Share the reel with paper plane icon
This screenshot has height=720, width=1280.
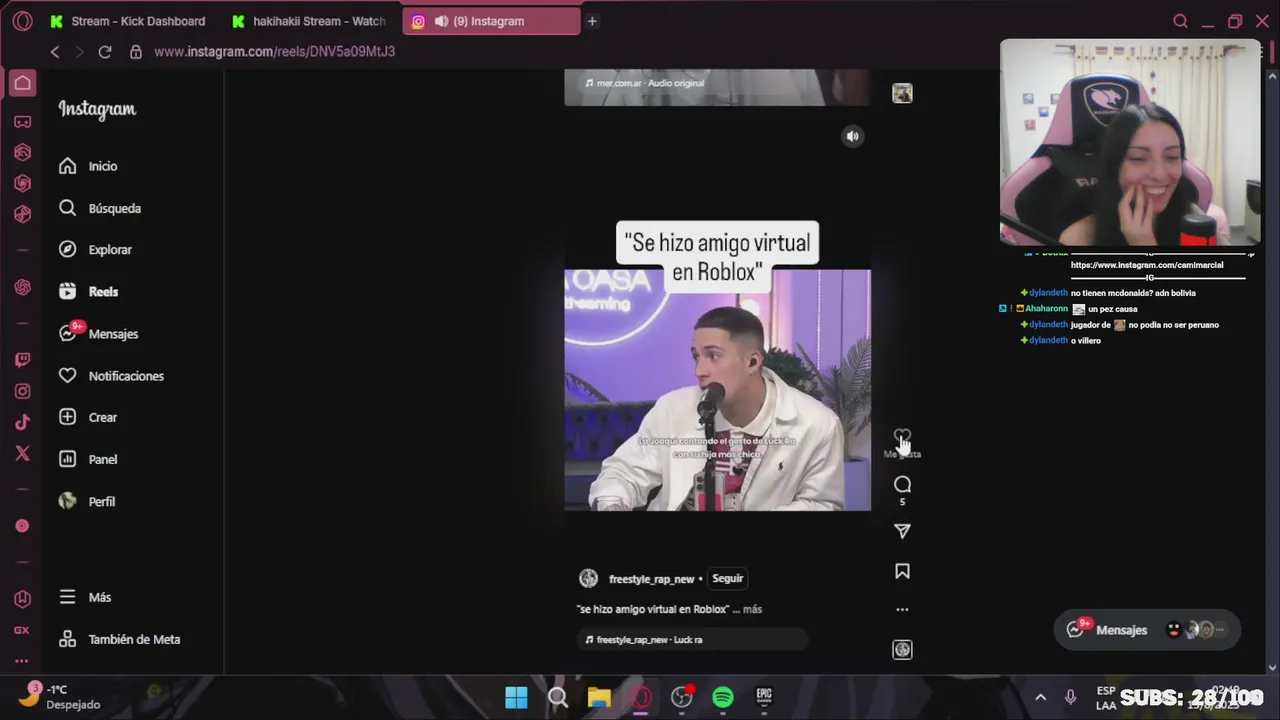(x=902, y=531)
